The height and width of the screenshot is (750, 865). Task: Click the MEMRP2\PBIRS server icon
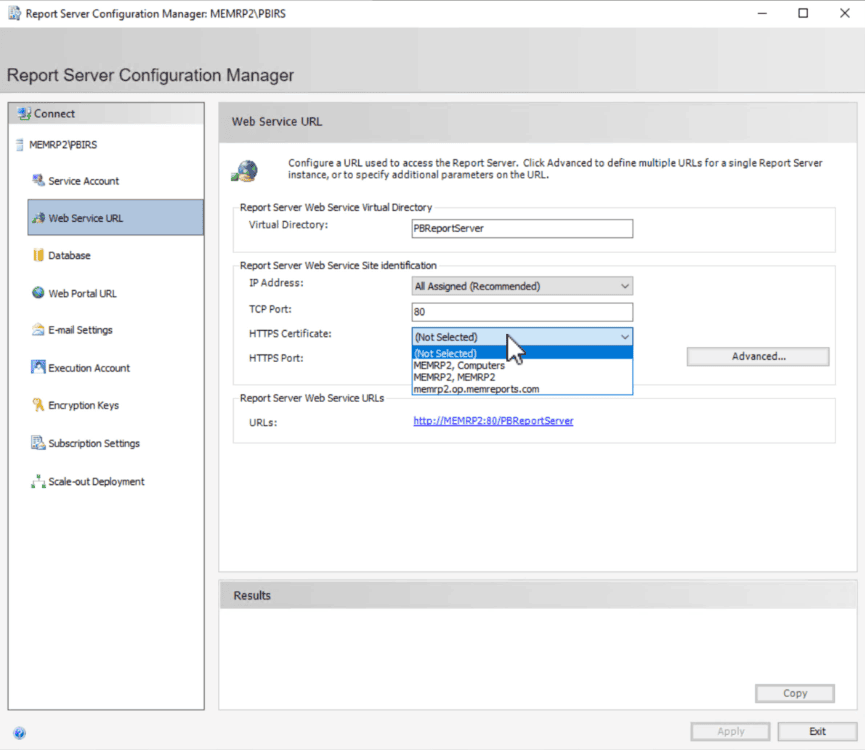tap(19, 145)
